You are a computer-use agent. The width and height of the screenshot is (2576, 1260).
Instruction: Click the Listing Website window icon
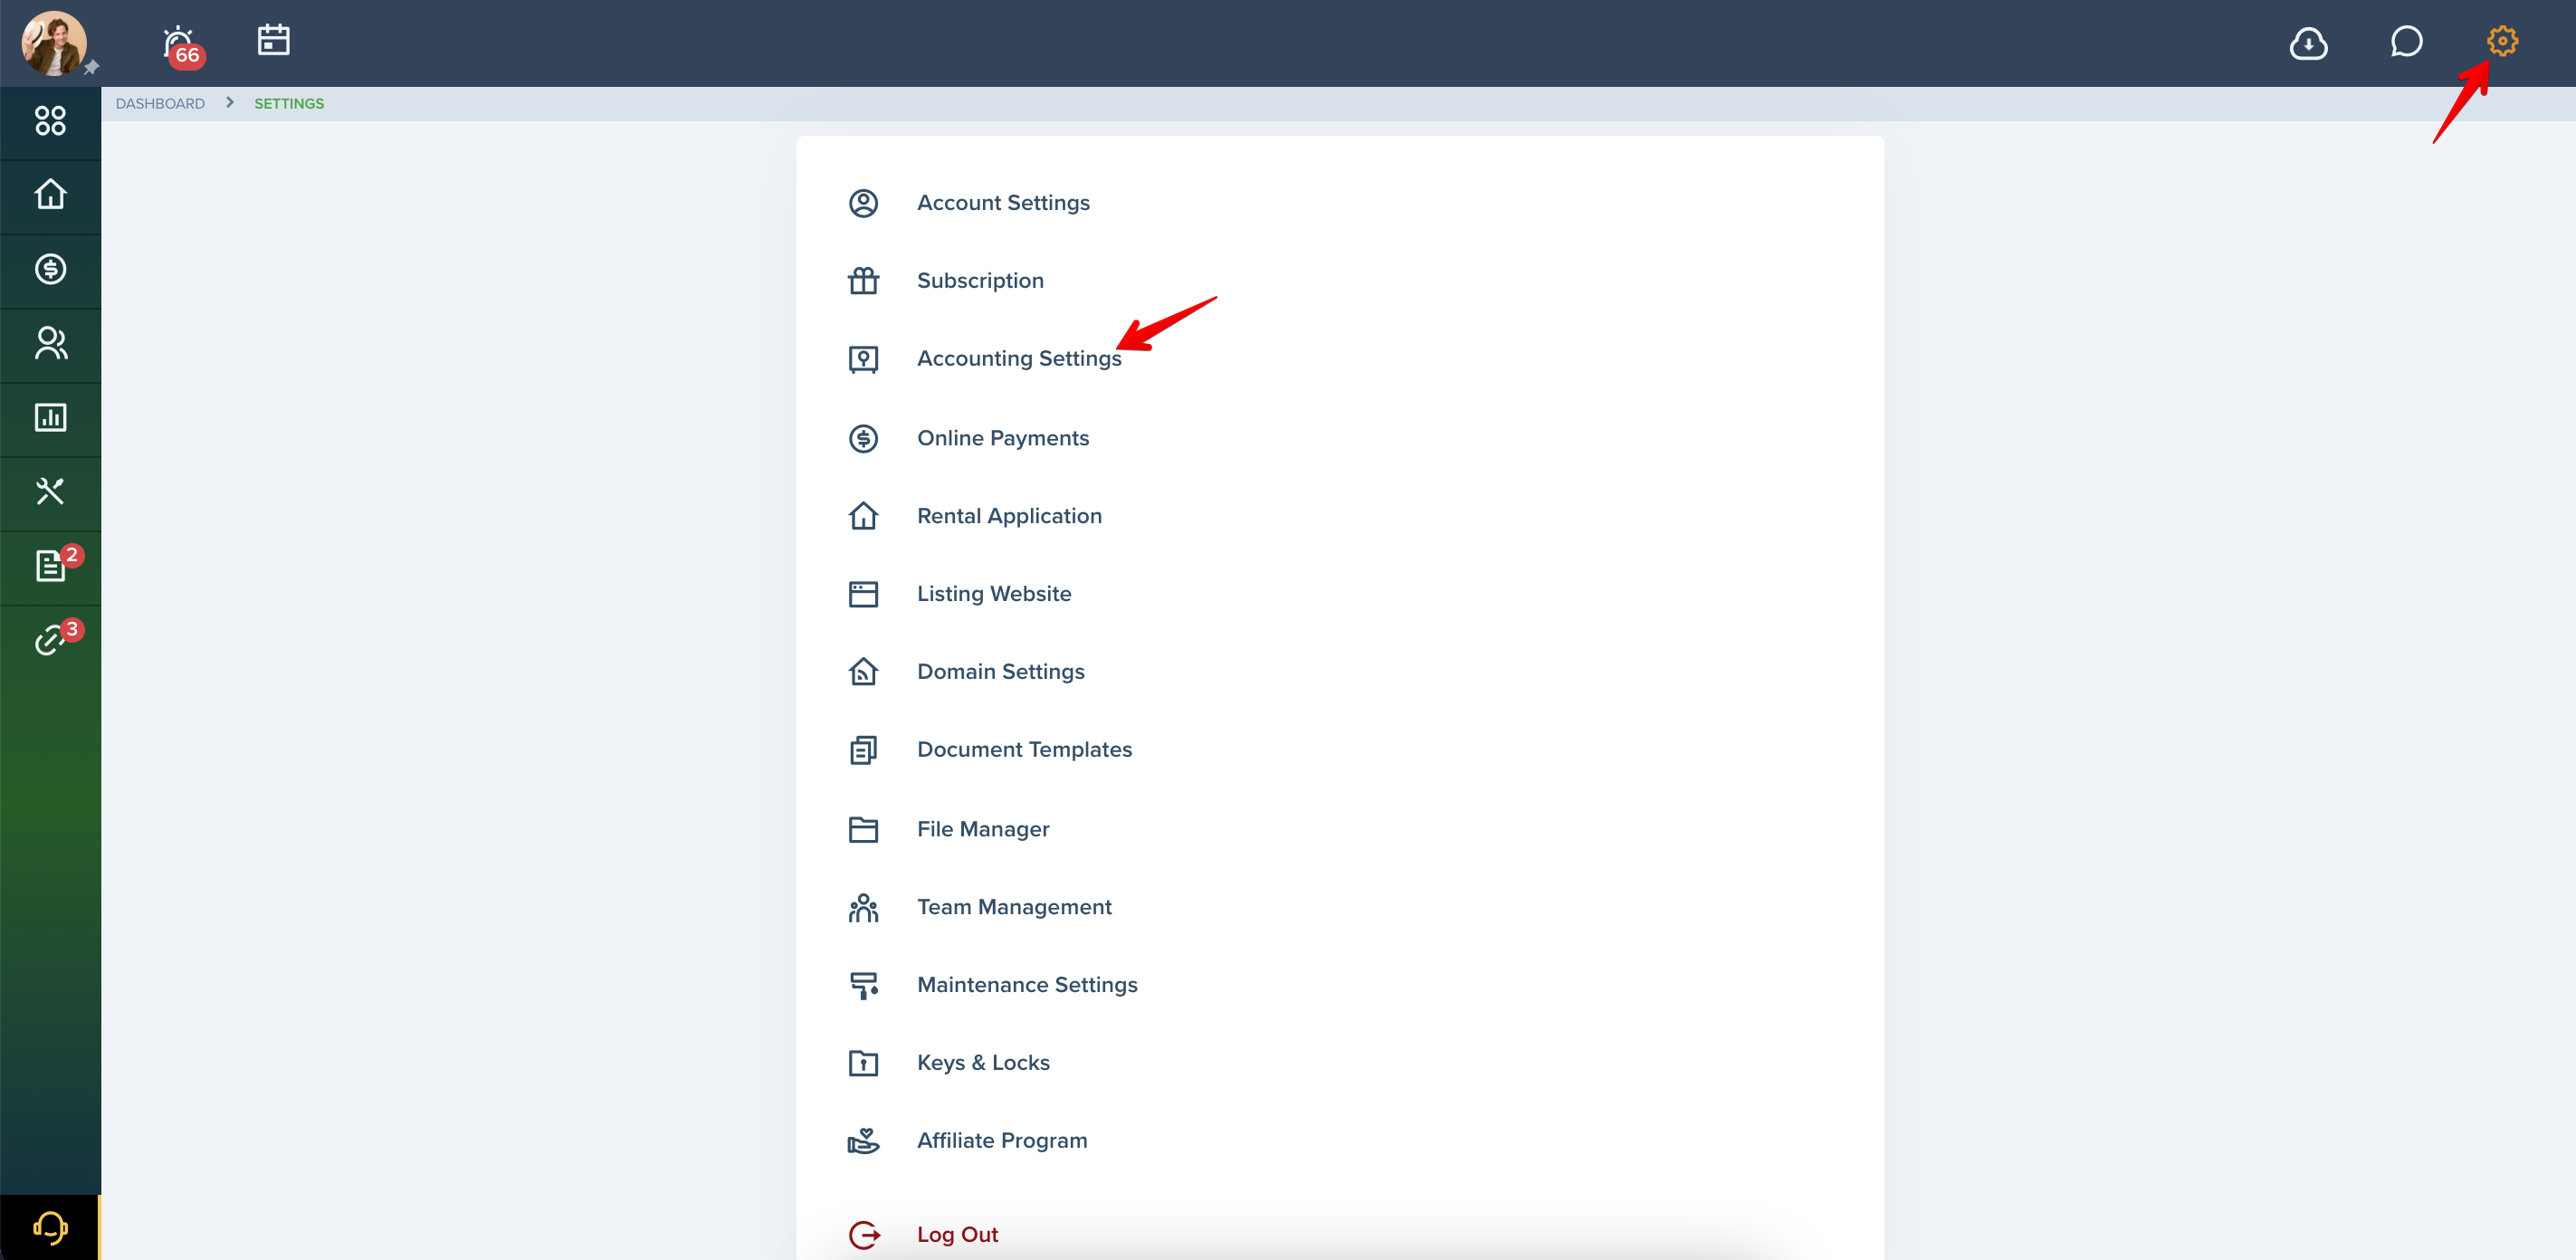[x=863, y=594]
